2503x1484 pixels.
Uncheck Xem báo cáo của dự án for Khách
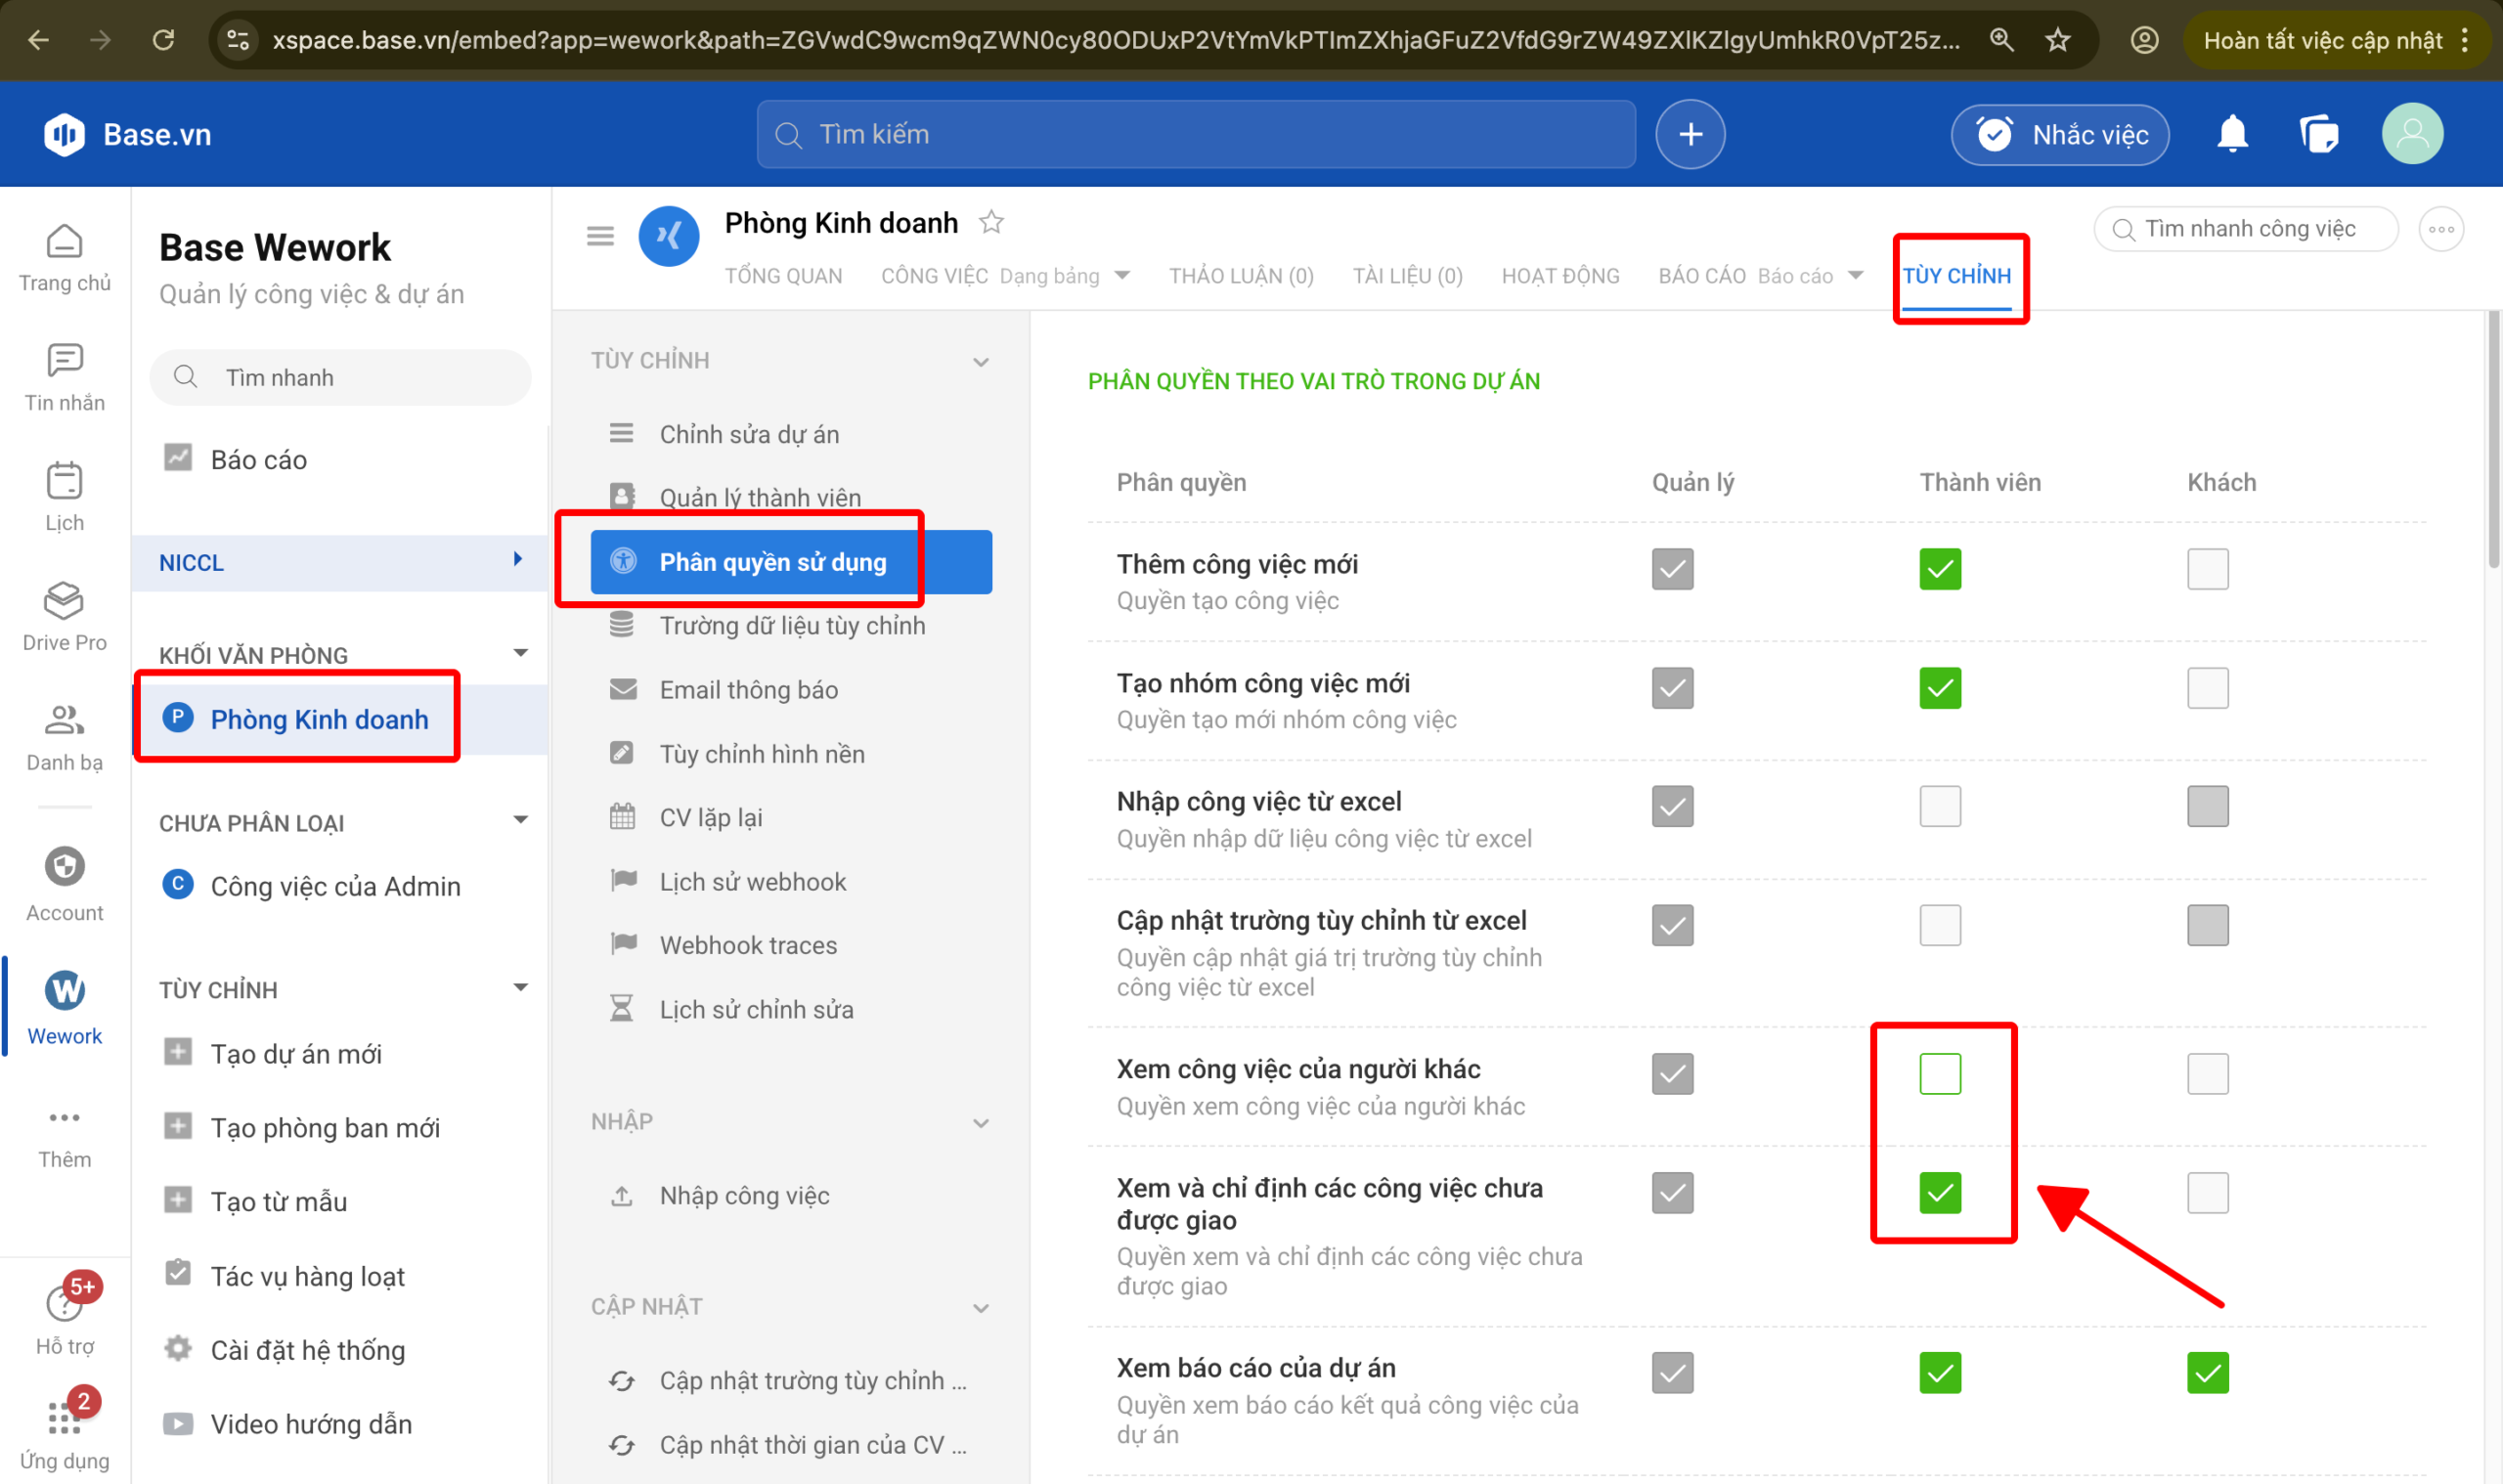point(2206,1372)
